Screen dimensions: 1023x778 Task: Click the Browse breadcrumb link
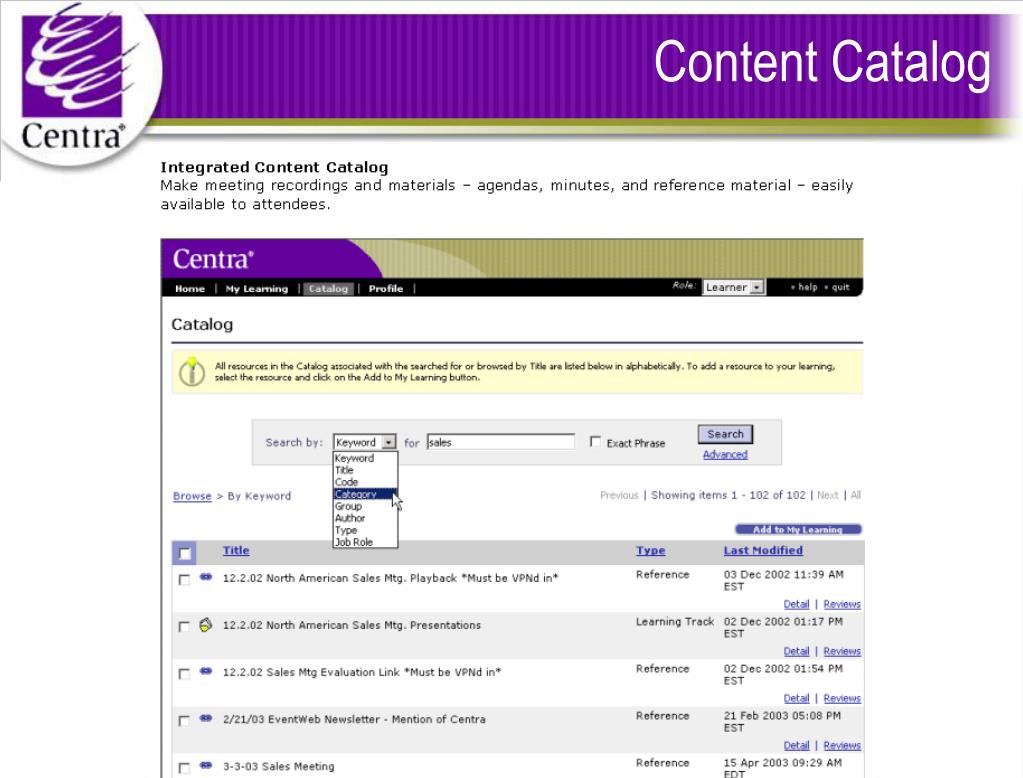[192, 496]
